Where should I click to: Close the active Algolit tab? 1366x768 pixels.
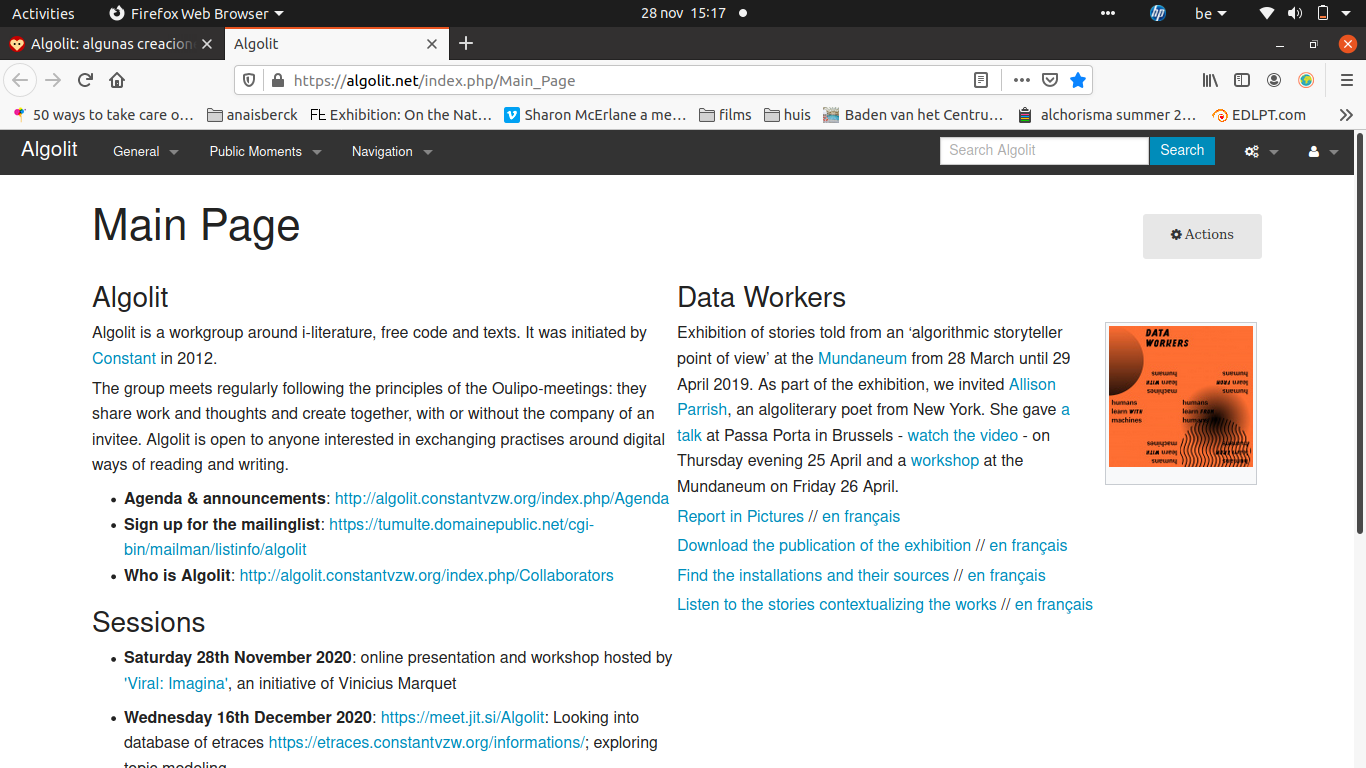tap(432, 44)
